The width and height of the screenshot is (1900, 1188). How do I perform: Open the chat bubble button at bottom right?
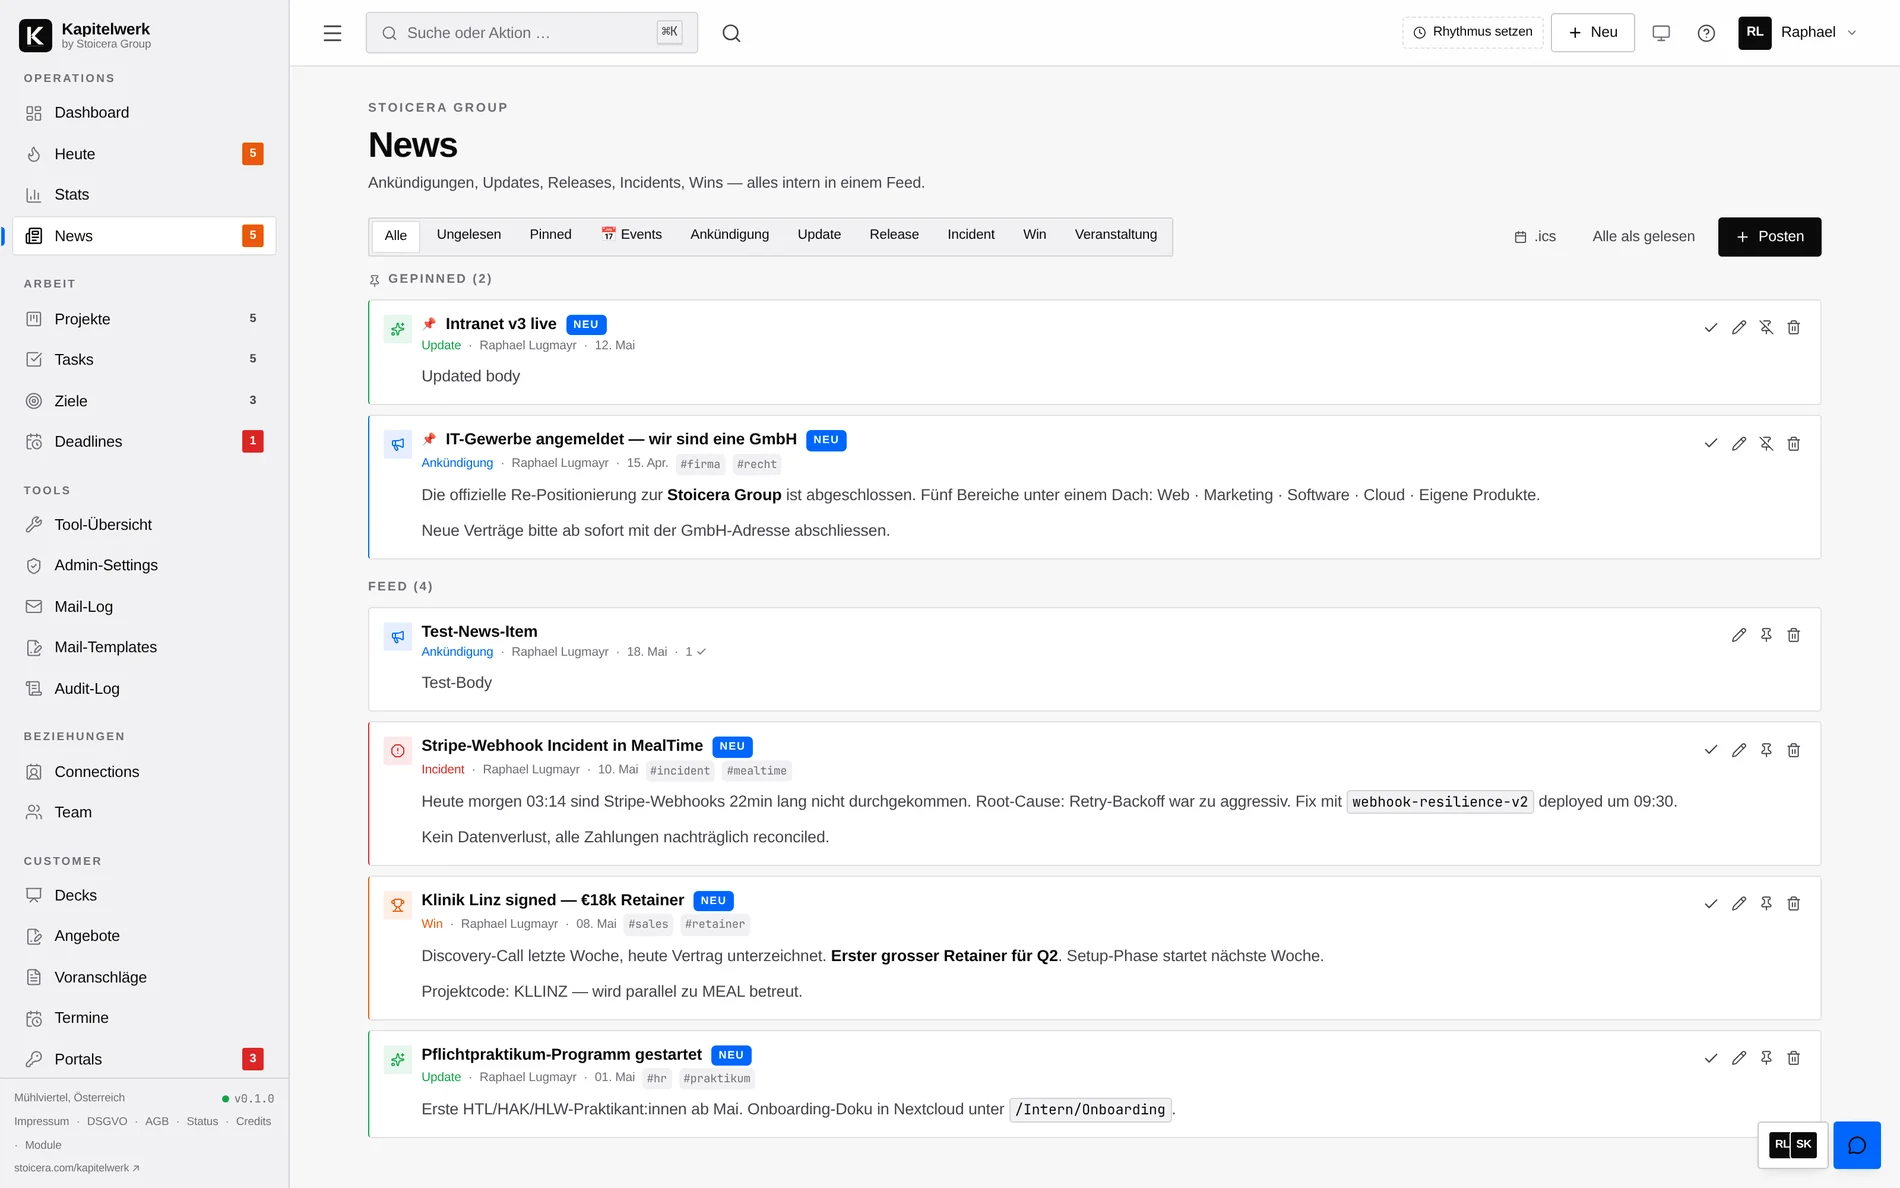[1857, 1145]
